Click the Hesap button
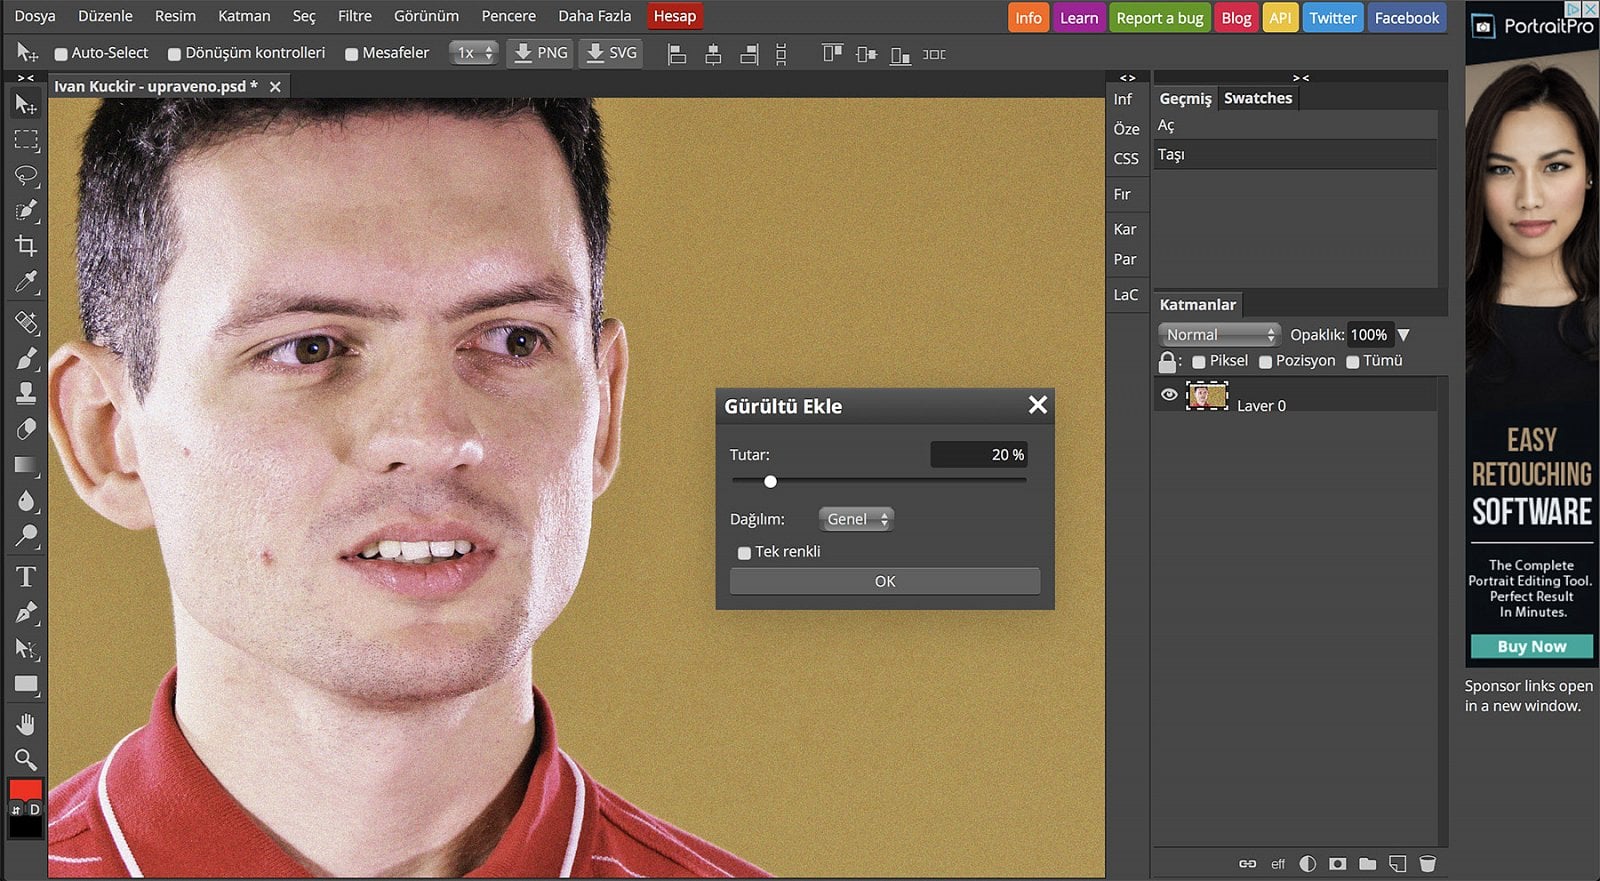This screenshot has height=881, width=1600. [x=675, y=16]
